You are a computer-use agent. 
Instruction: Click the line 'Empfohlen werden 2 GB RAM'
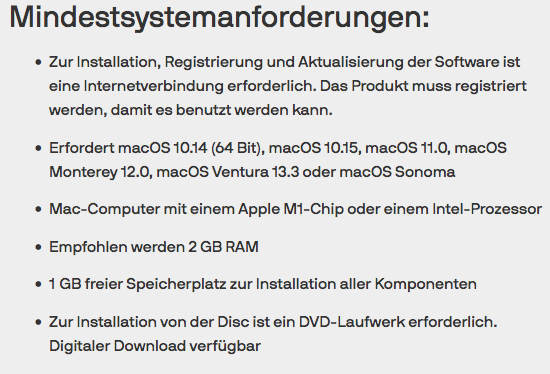(x=154, y=247)
